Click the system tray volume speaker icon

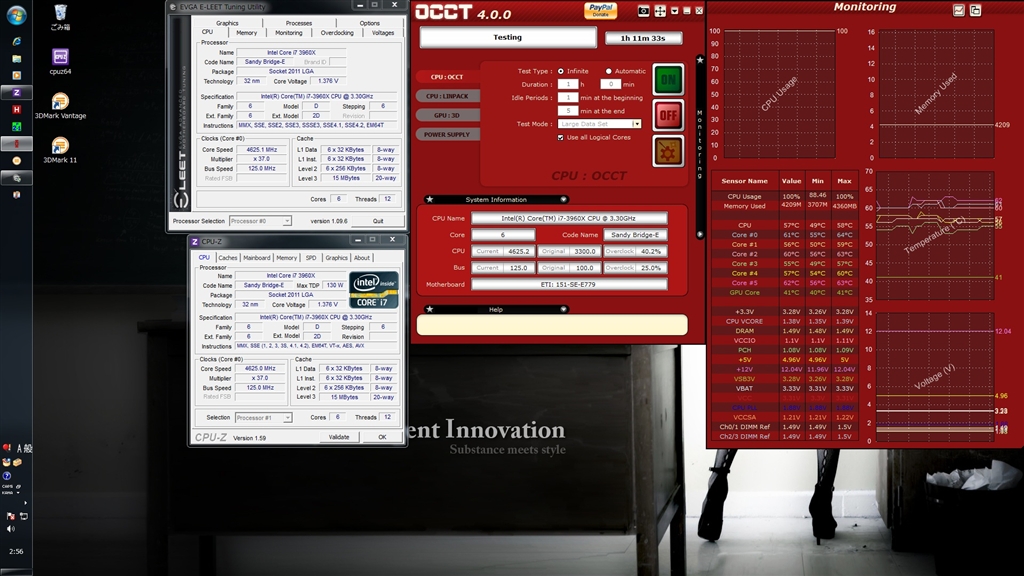(10, 529)
